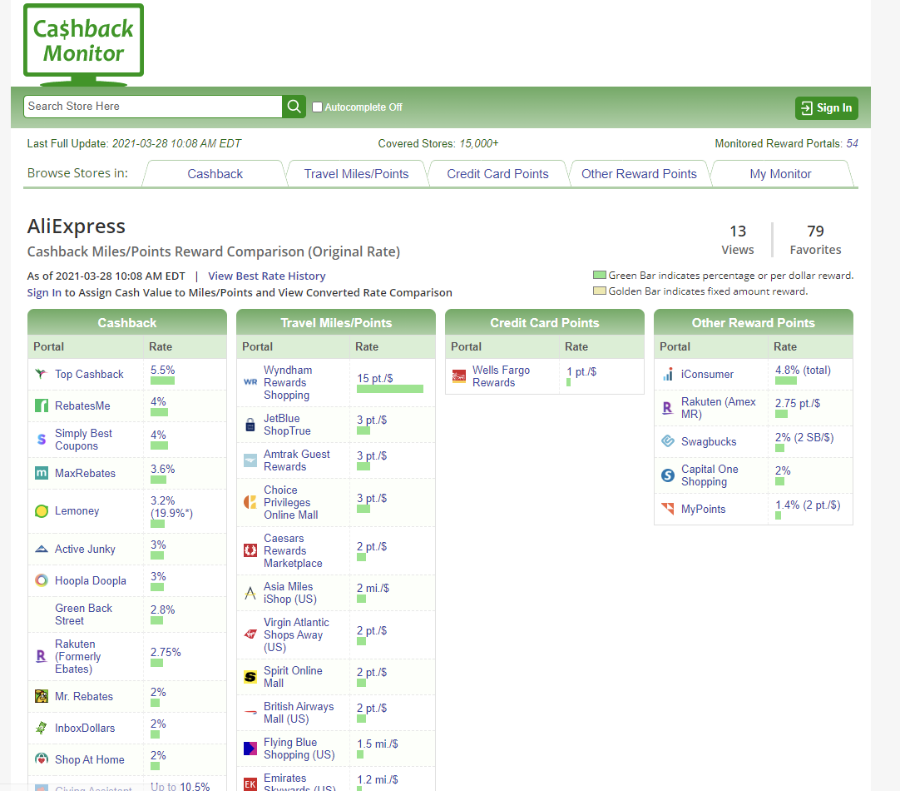Click the Swagbucks portal icon
Image resolution: width=900 pixels, height=791 pixels.
click(668, 441)
